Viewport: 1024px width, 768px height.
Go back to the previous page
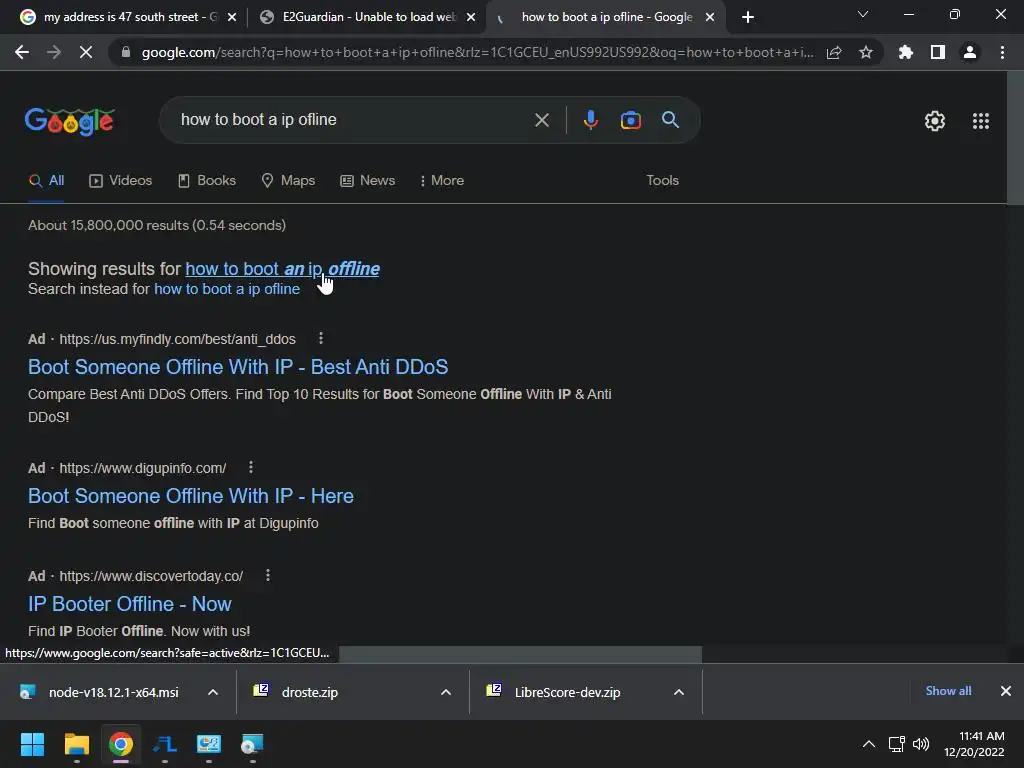(22, 52)
